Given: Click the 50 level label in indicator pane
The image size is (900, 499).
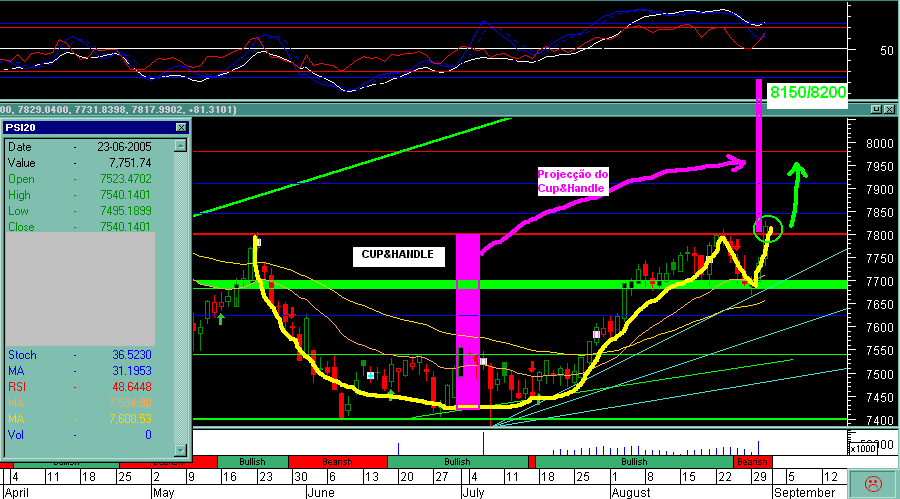Looking at the screenshot, I should [x=886, y=51].
